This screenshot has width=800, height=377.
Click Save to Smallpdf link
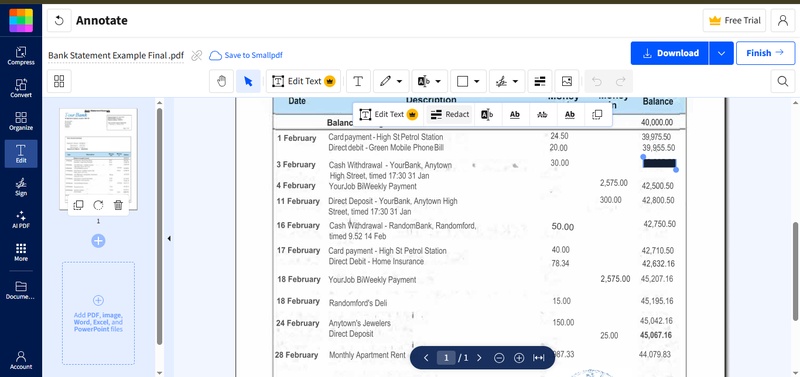click(246, 55)
